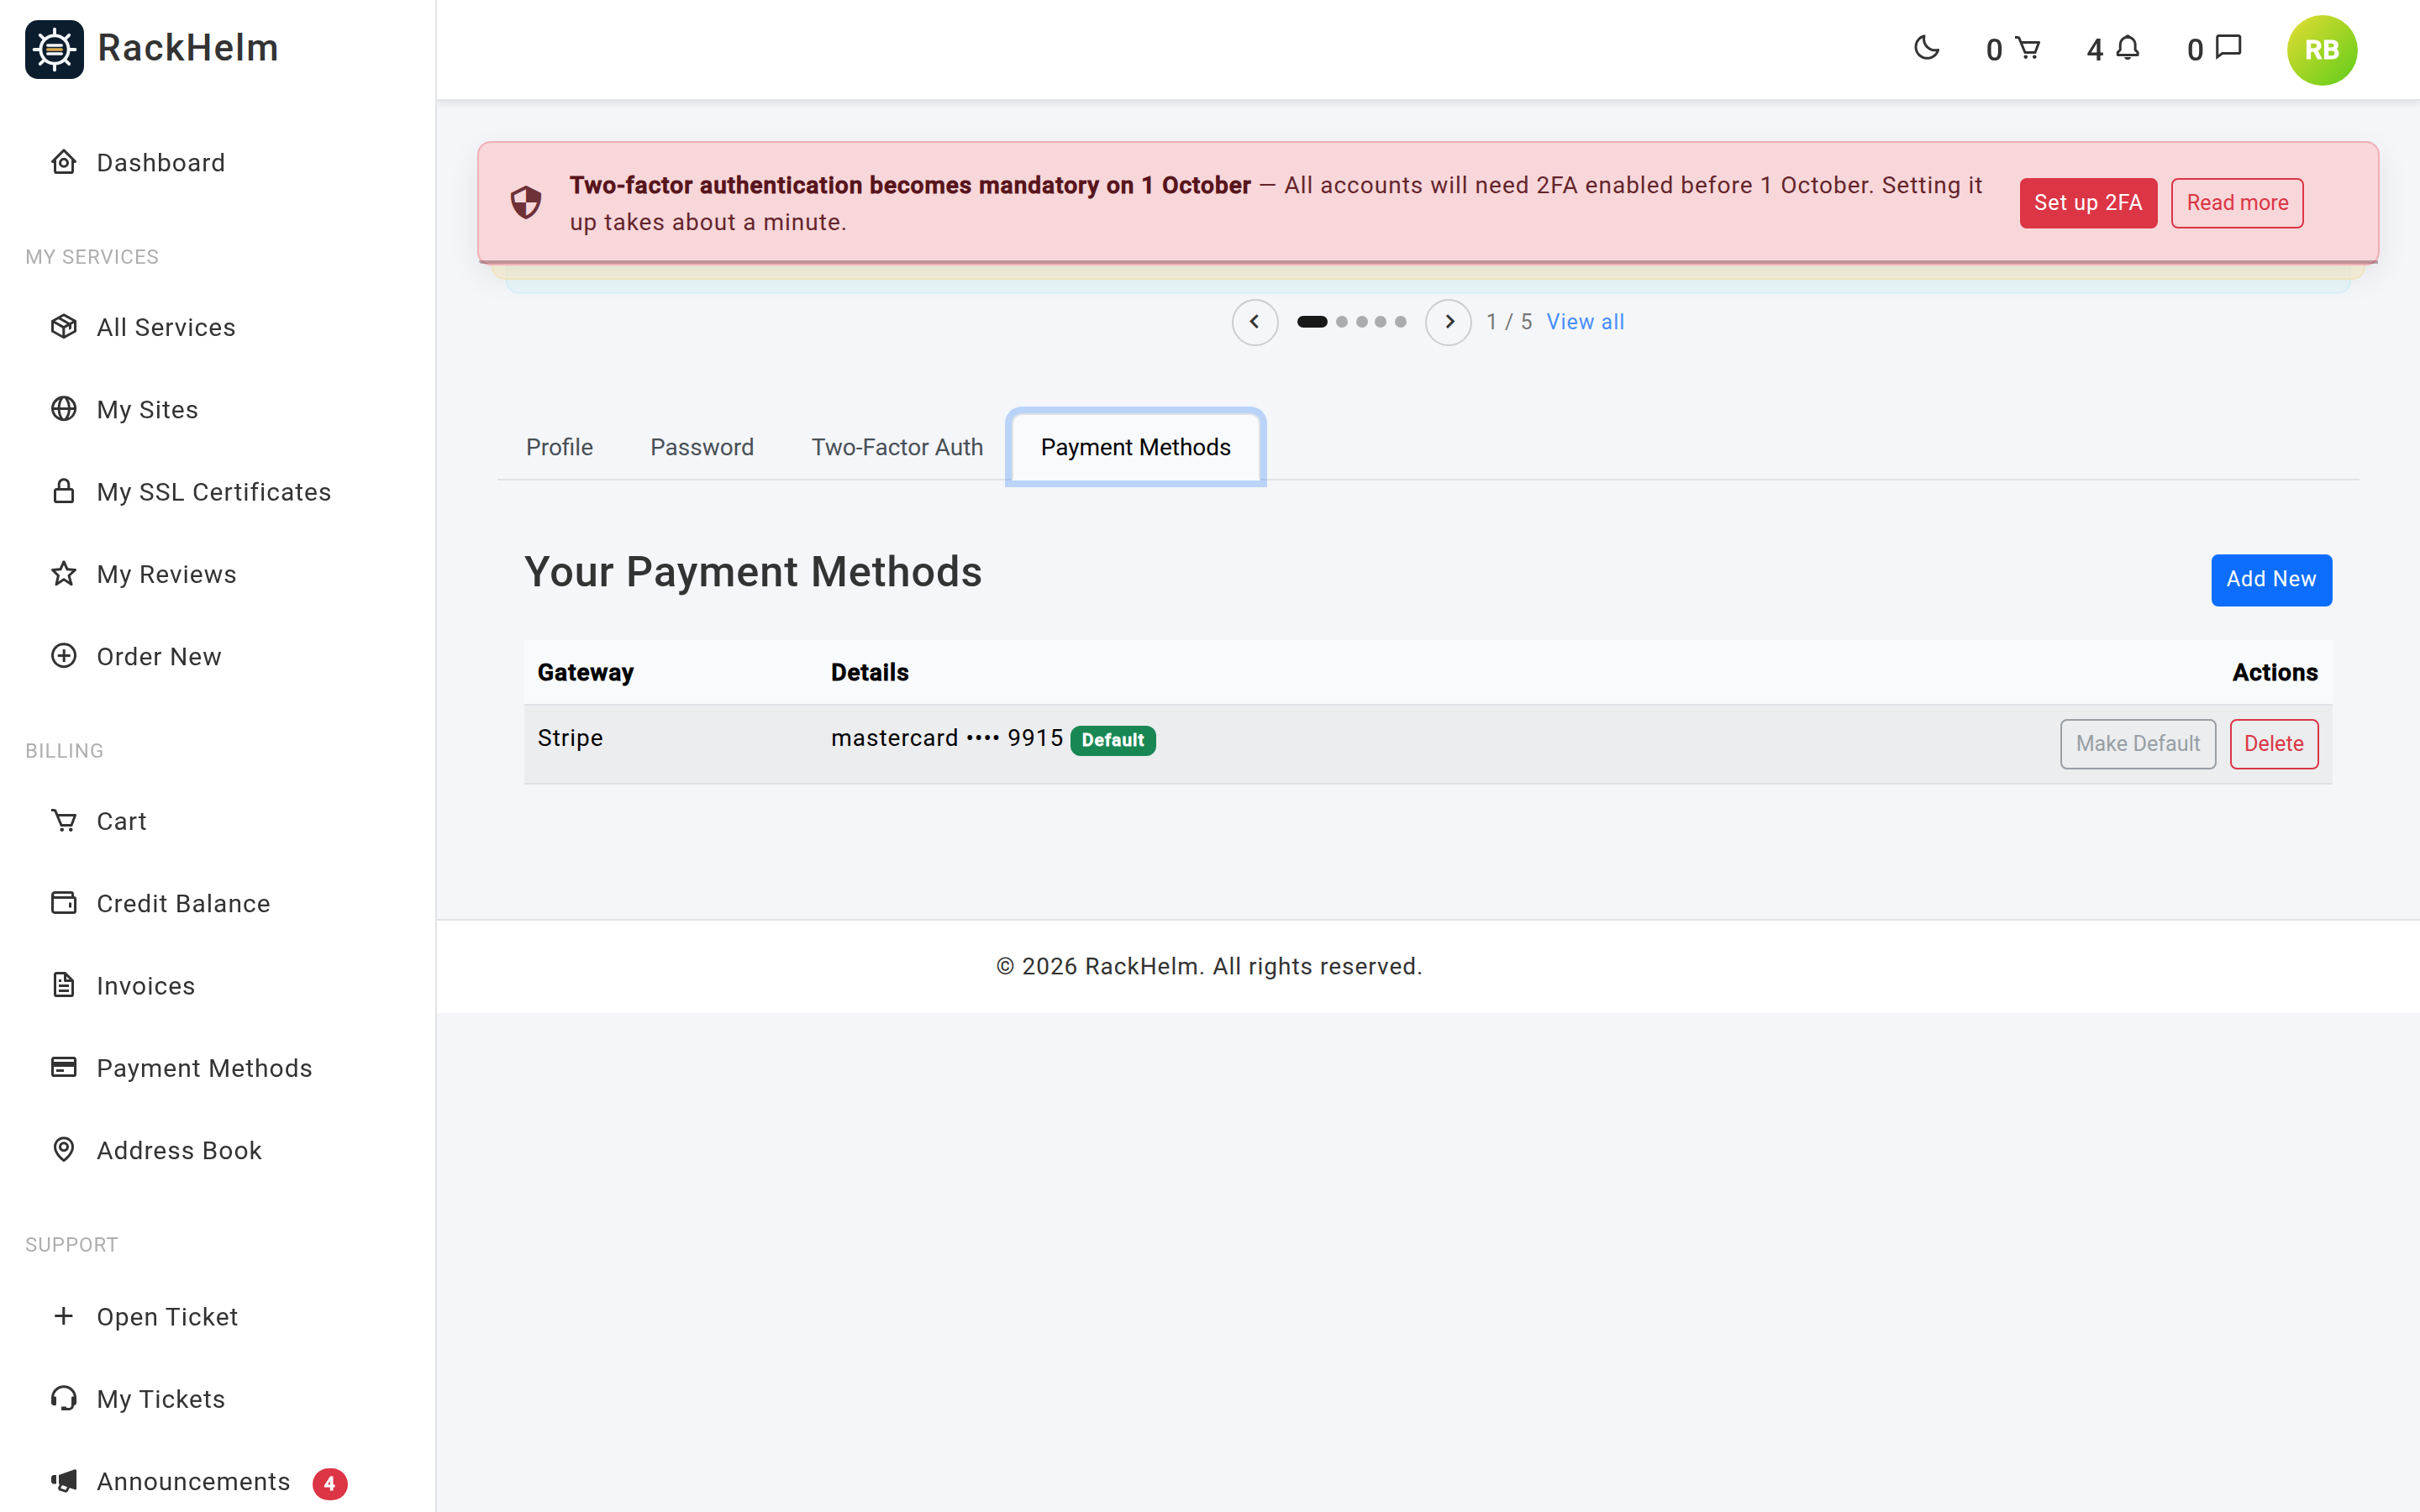2420x1512 pixels.
Task: Select the last carousel dot
Action: point(1400,322)
